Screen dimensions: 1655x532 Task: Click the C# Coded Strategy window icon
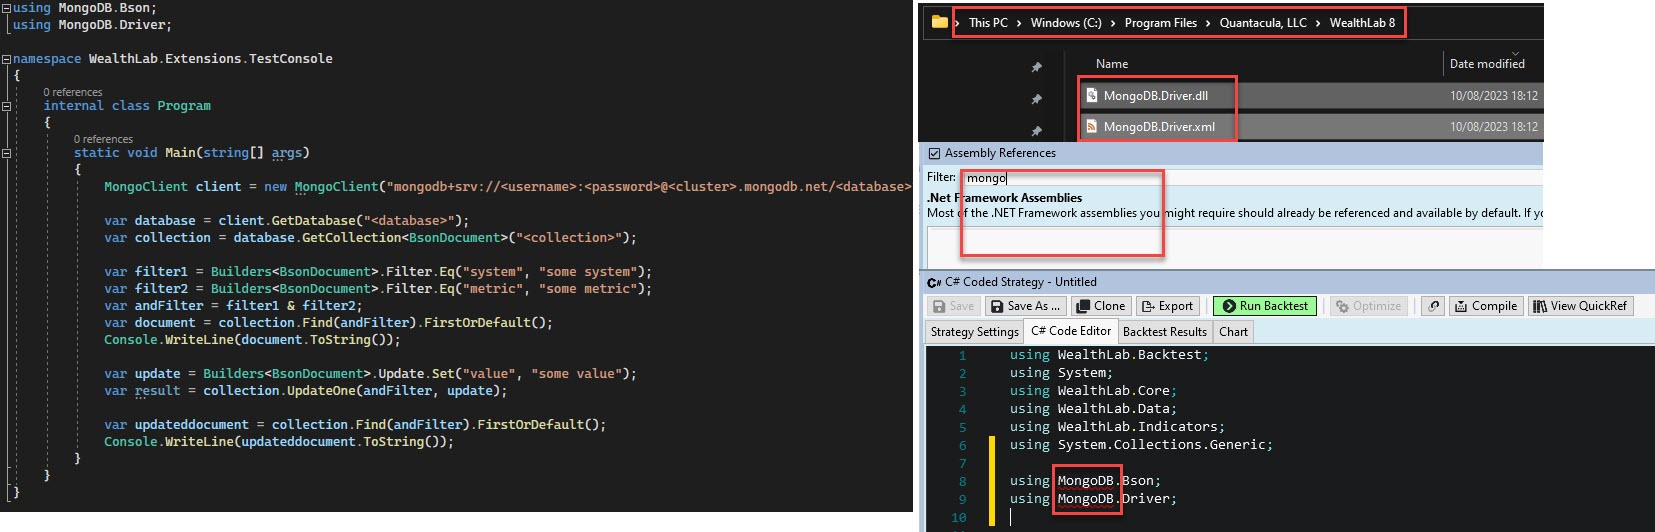click(934, 283)
